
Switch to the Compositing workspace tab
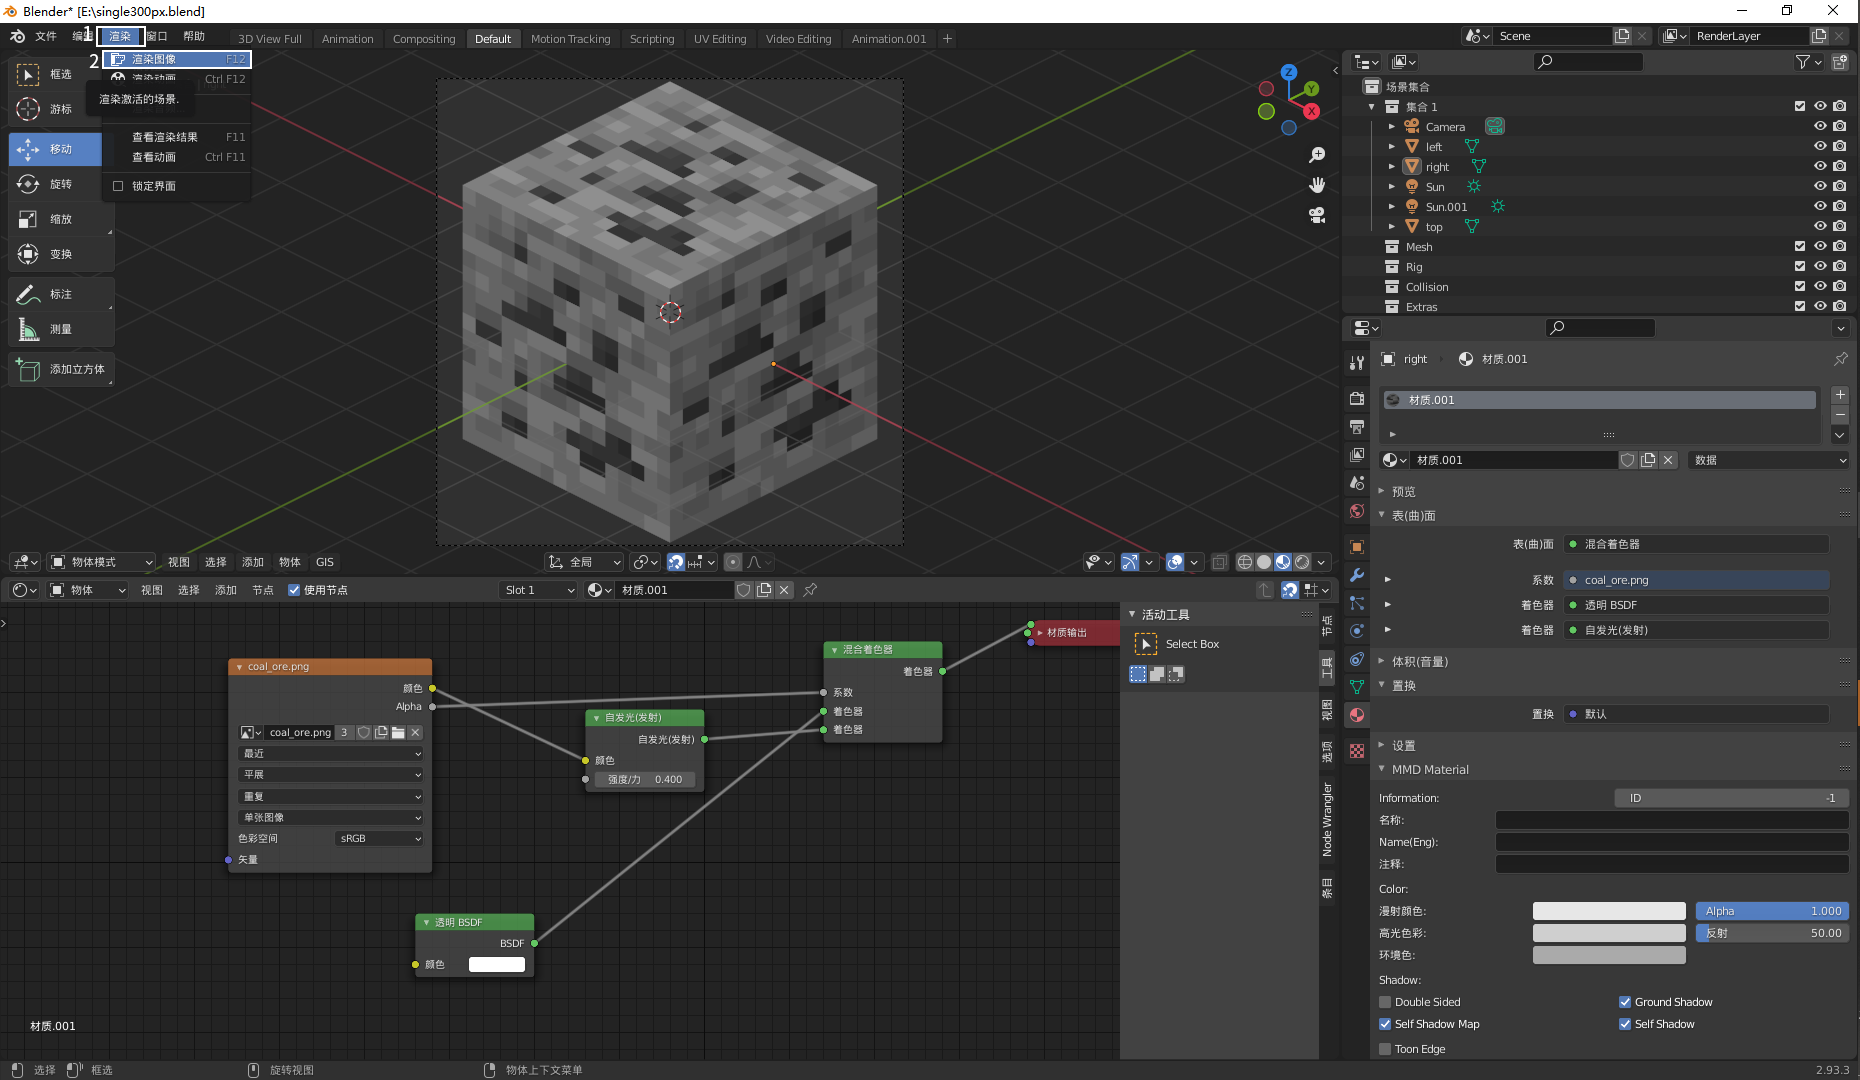[423, 39]
